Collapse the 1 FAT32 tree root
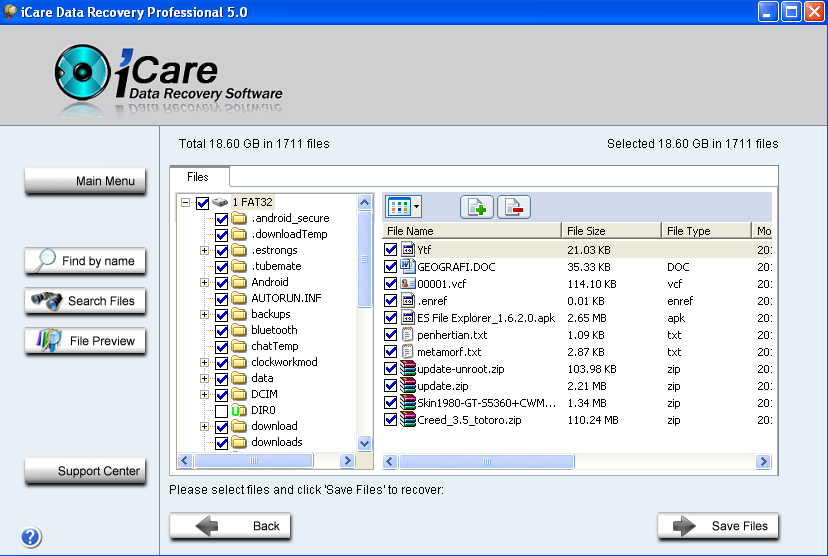The width and height of the screenshot is (828, 556). coord(185,202)
